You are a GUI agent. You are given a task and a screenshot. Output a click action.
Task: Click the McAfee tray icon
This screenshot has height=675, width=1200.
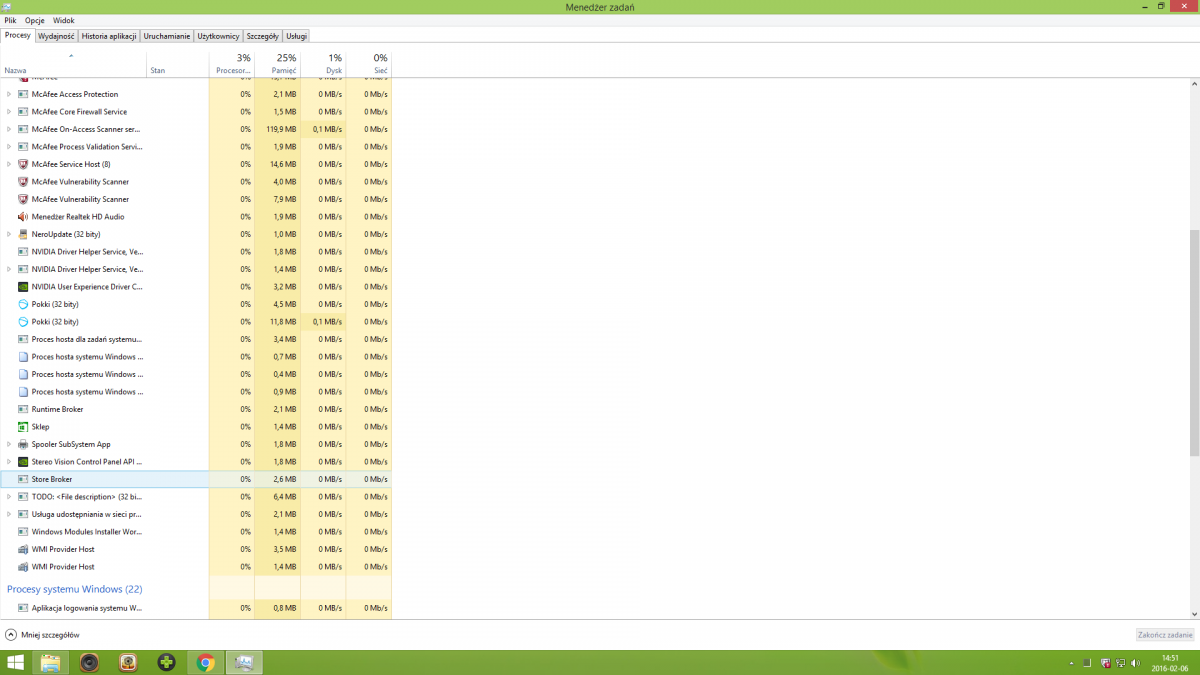pos(1104,663)
